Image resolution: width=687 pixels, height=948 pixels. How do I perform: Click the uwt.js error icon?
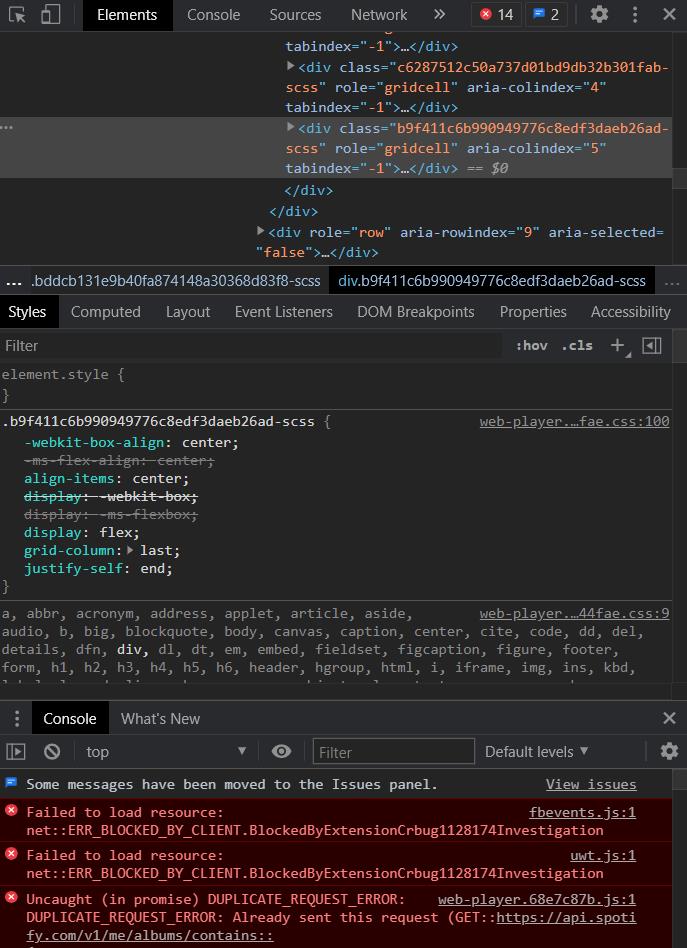tap(11, 854)
